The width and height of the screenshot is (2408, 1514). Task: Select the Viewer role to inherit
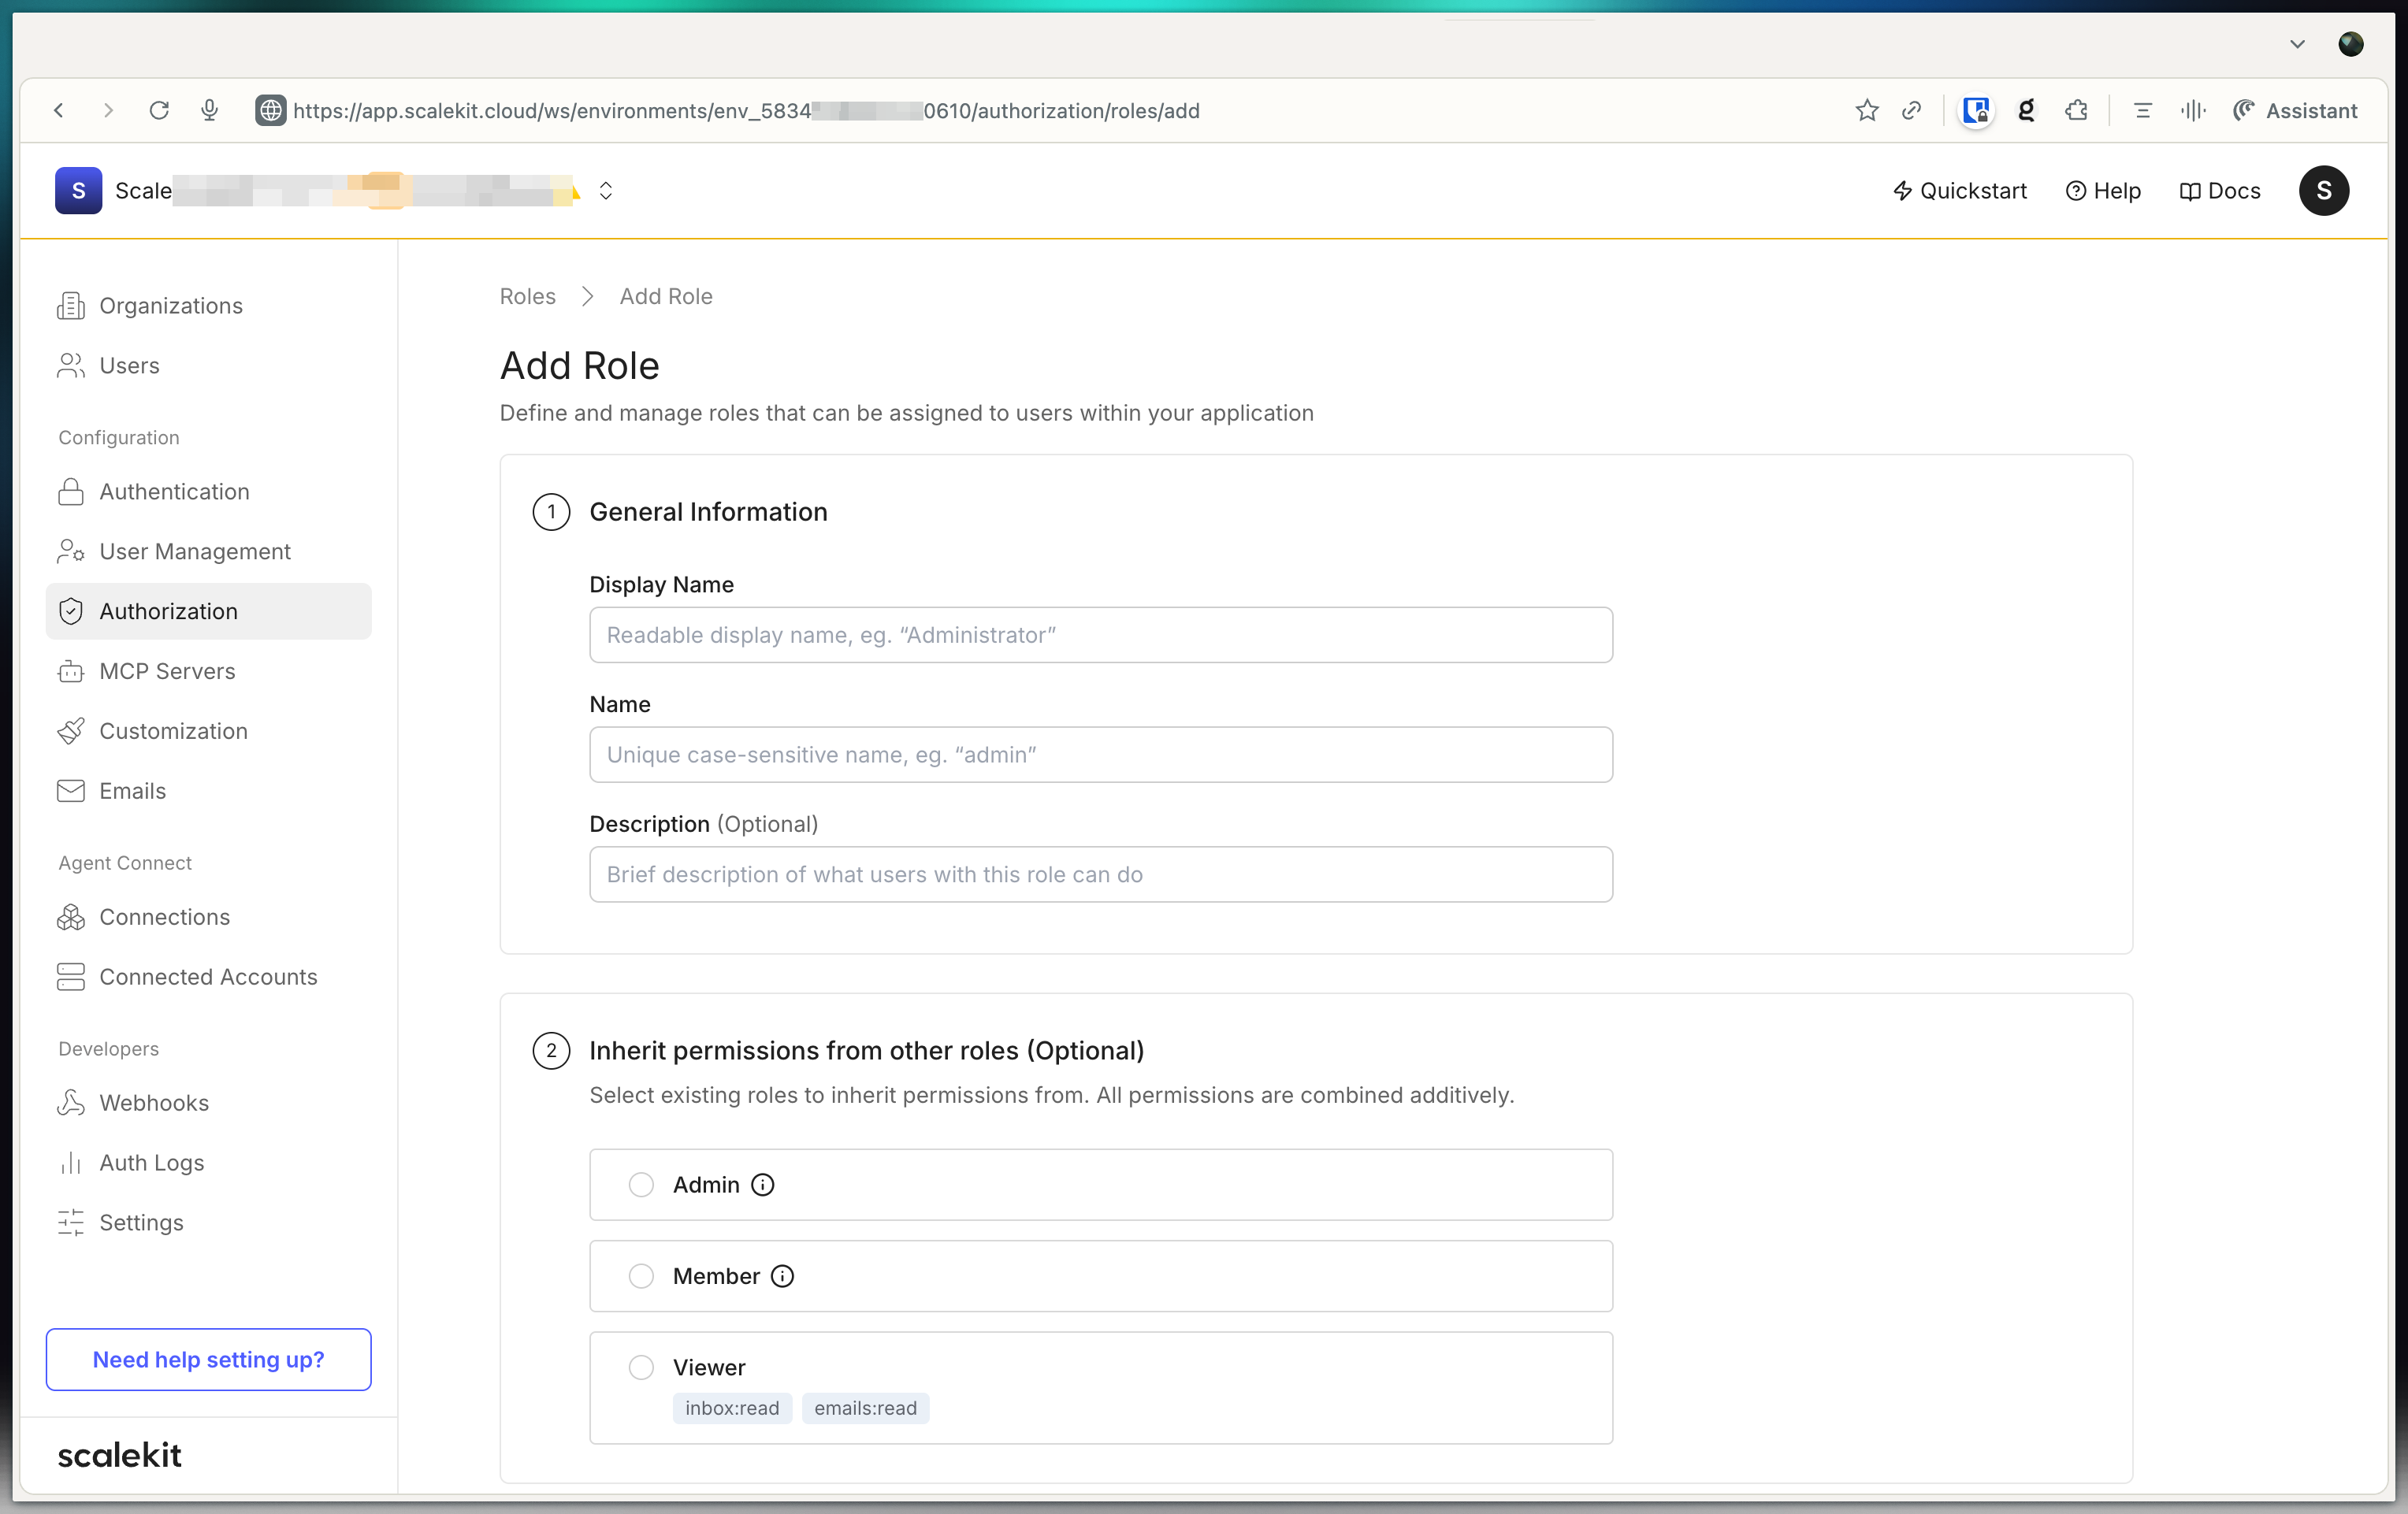641,1367
